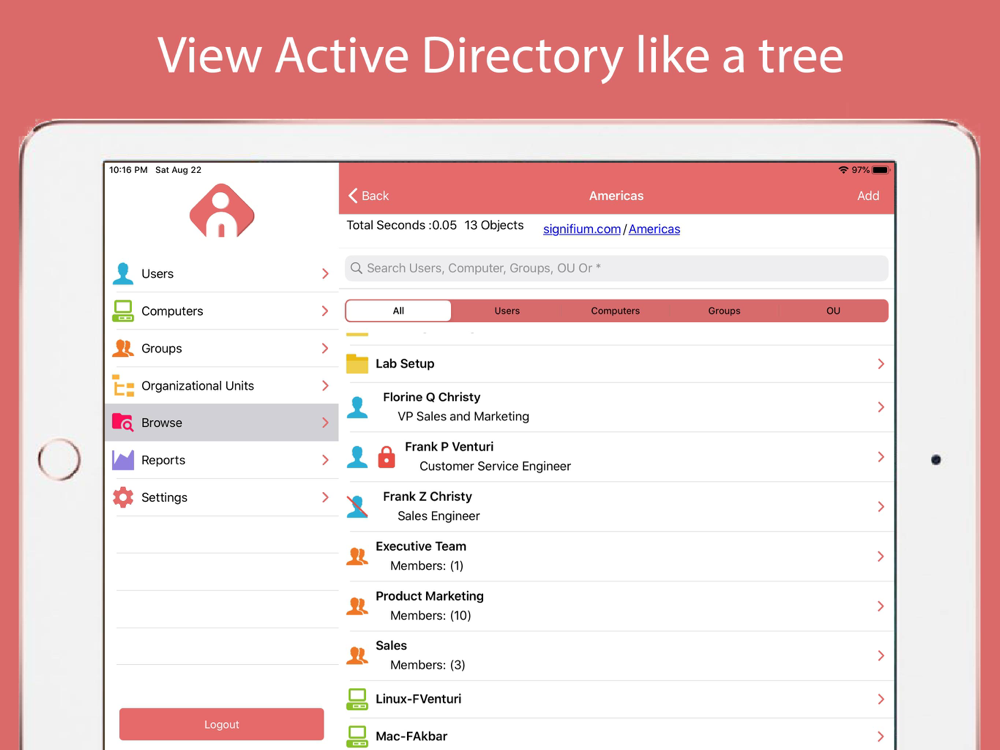This screenshot has height=750, width=1000.
Task: Switch to the OU filter tab
Action: 833,311
